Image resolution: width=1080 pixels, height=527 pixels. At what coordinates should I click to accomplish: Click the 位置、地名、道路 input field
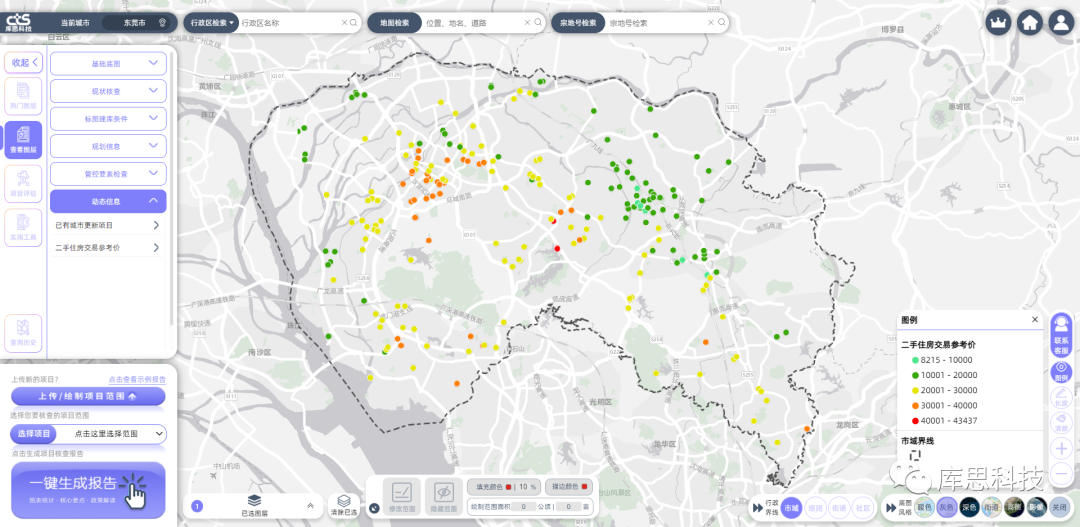click(x=474, y=23)
